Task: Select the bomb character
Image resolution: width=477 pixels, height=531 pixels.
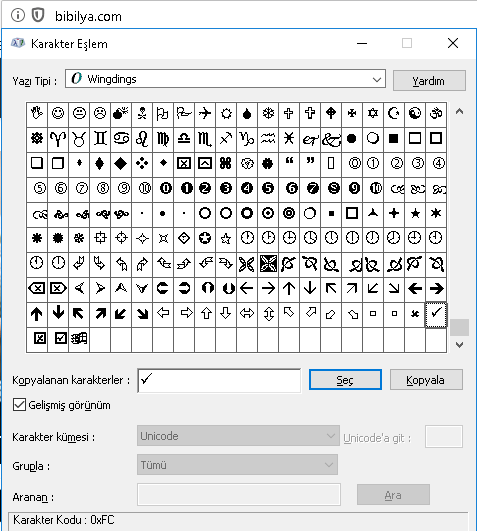Action: pyautogui.click(x=121, y=113)
